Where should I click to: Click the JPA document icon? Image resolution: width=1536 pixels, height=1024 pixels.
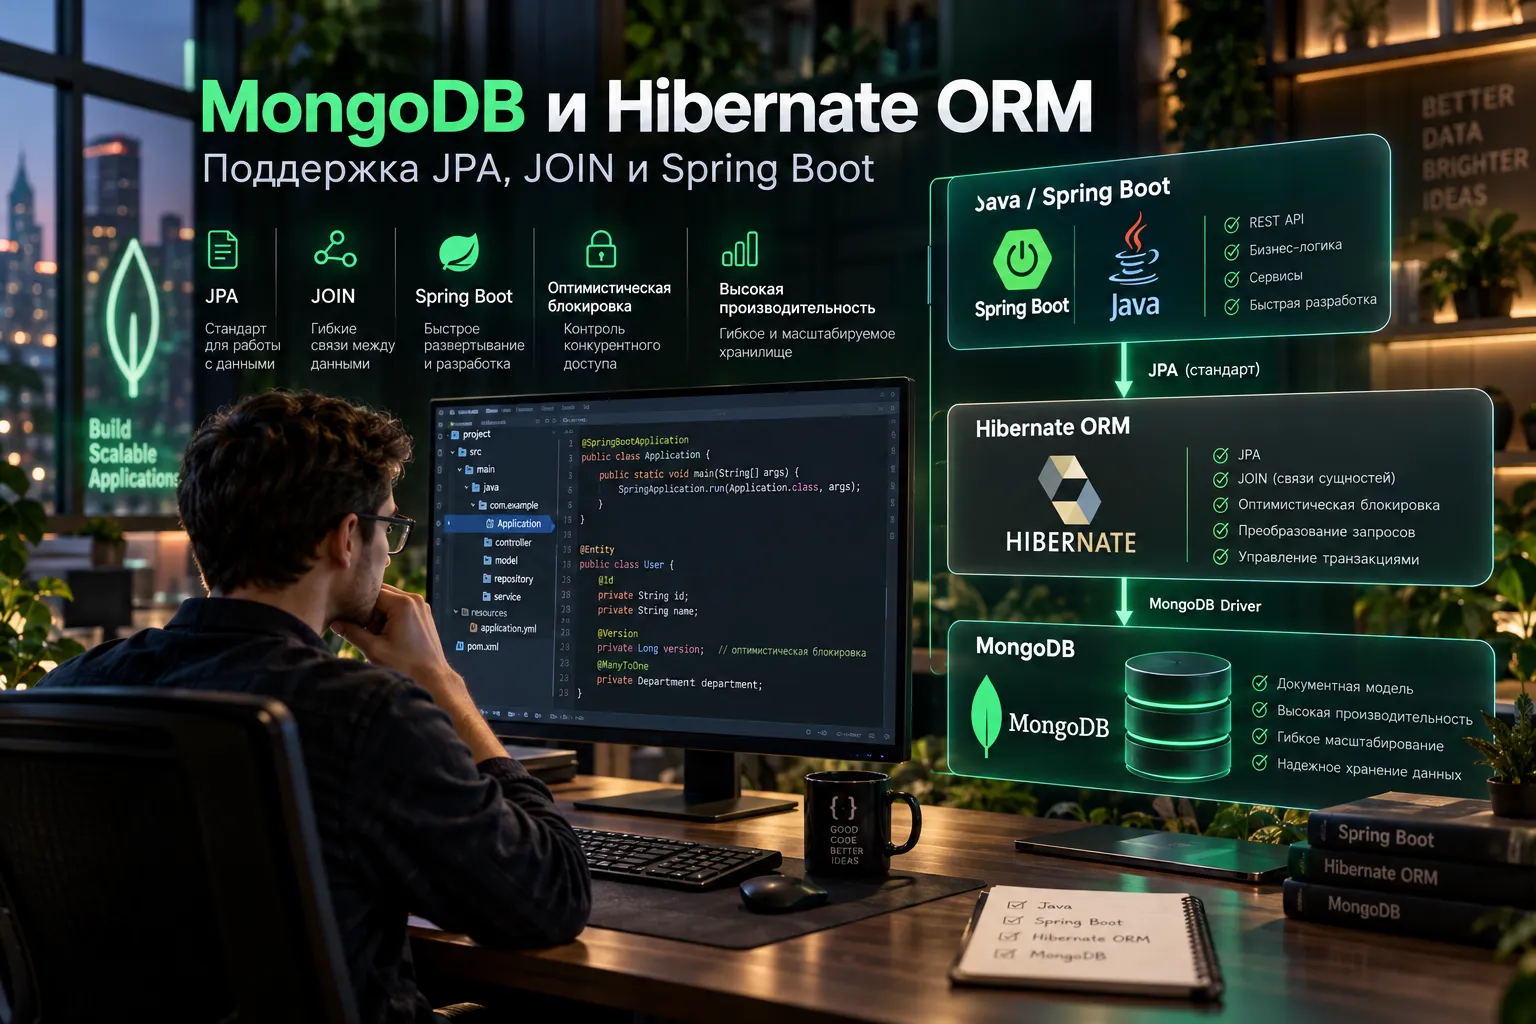[x=222, y=249]
